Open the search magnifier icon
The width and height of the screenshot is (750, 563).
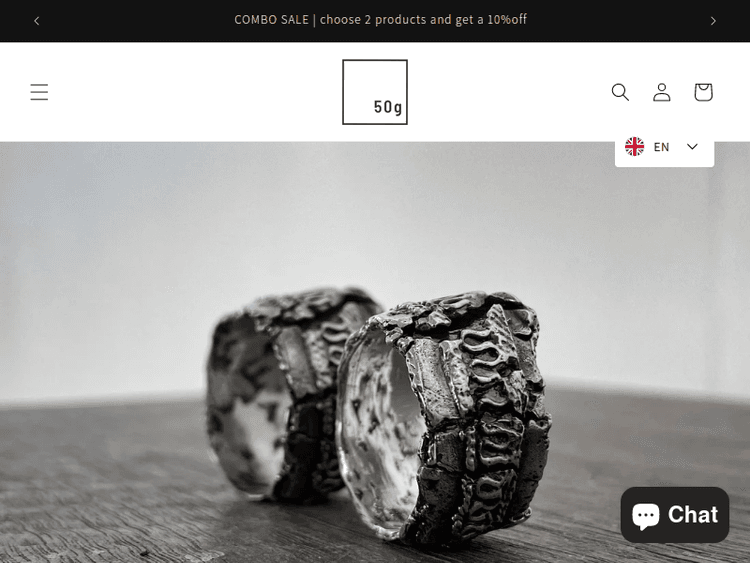pos(620,92)
